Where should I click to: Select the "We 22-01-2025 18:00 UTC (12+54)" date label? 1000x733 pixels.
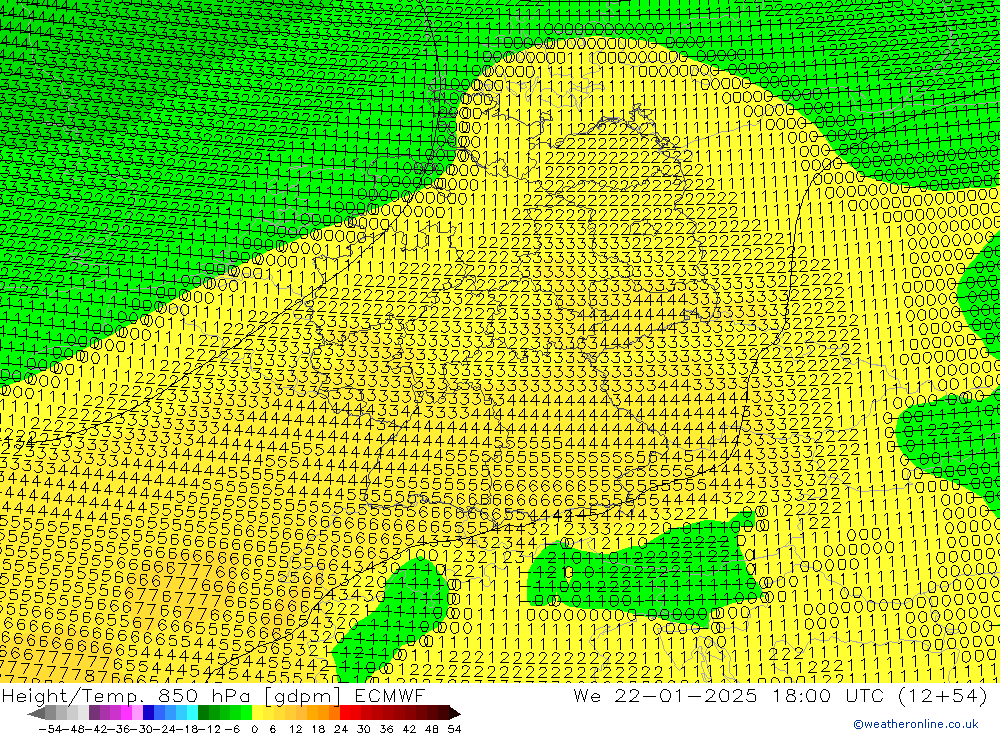click(x=780, y=695)
